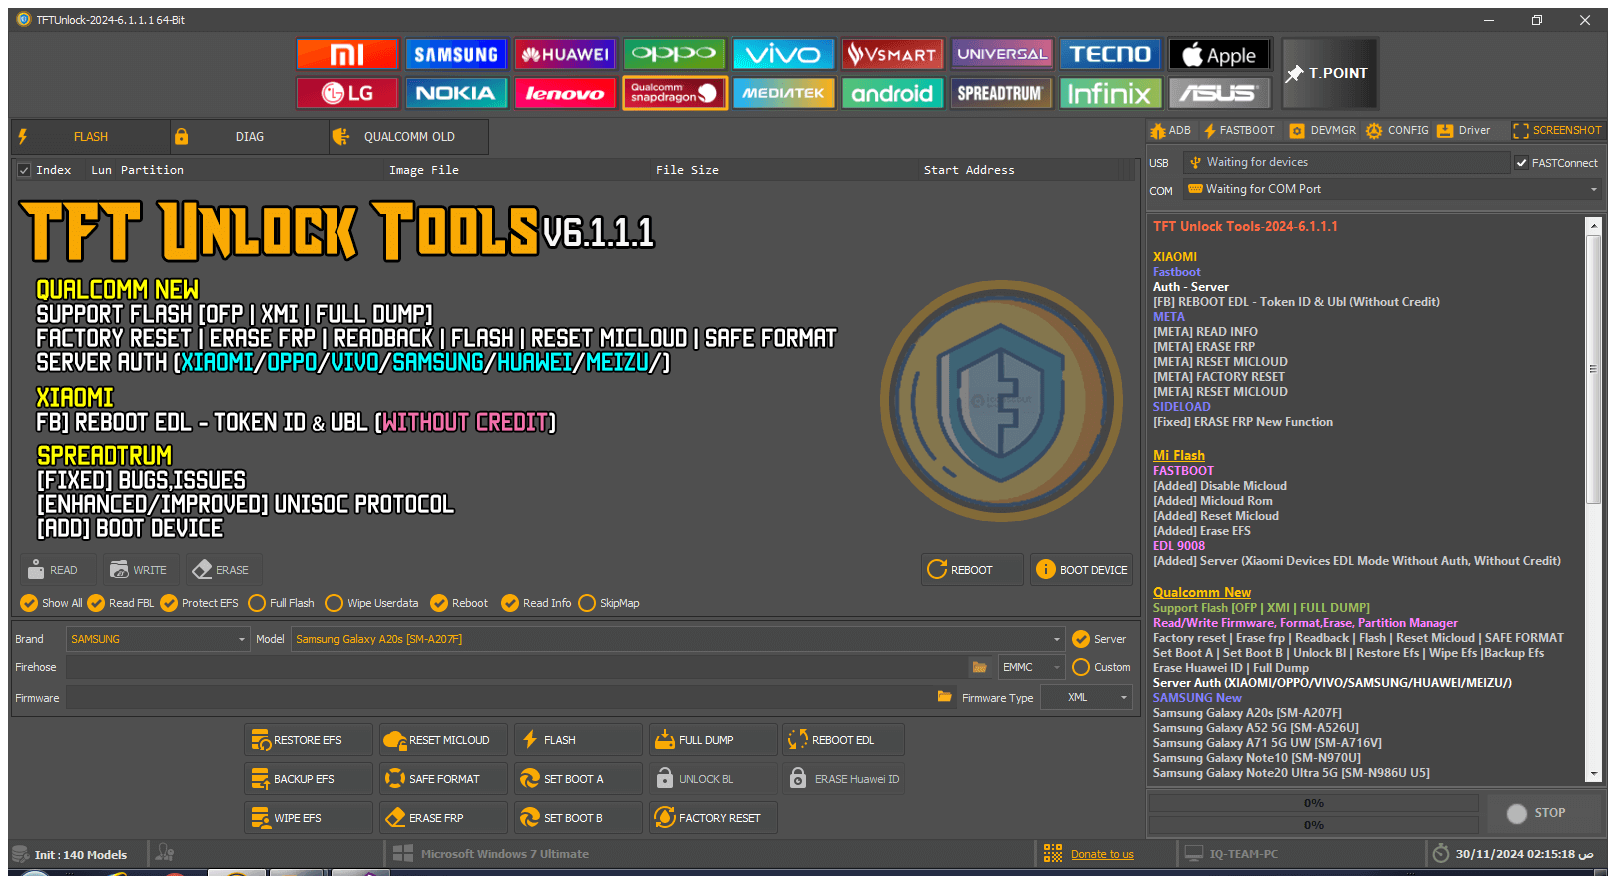This screenshot has width=1616, height=876.
Task: Choose the Apple brand logo
Action: click(x=1219, y=55)
